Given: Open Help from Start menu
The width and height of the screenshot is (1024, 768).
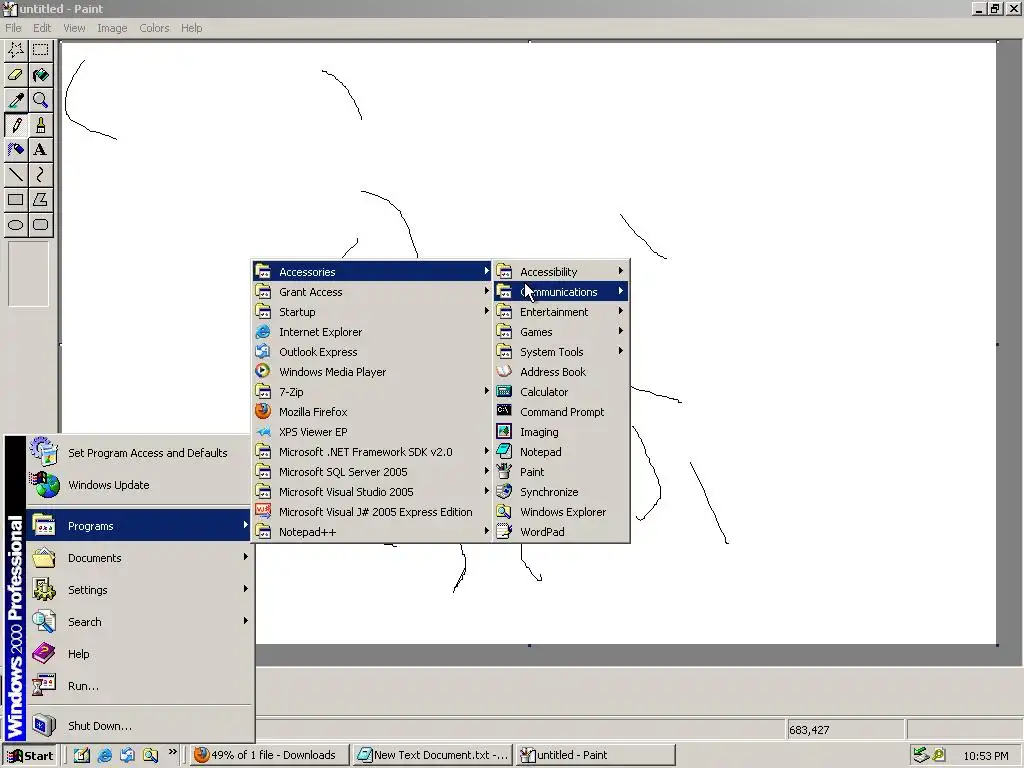Looking at the screenshot, I should (x=139, y=654).
